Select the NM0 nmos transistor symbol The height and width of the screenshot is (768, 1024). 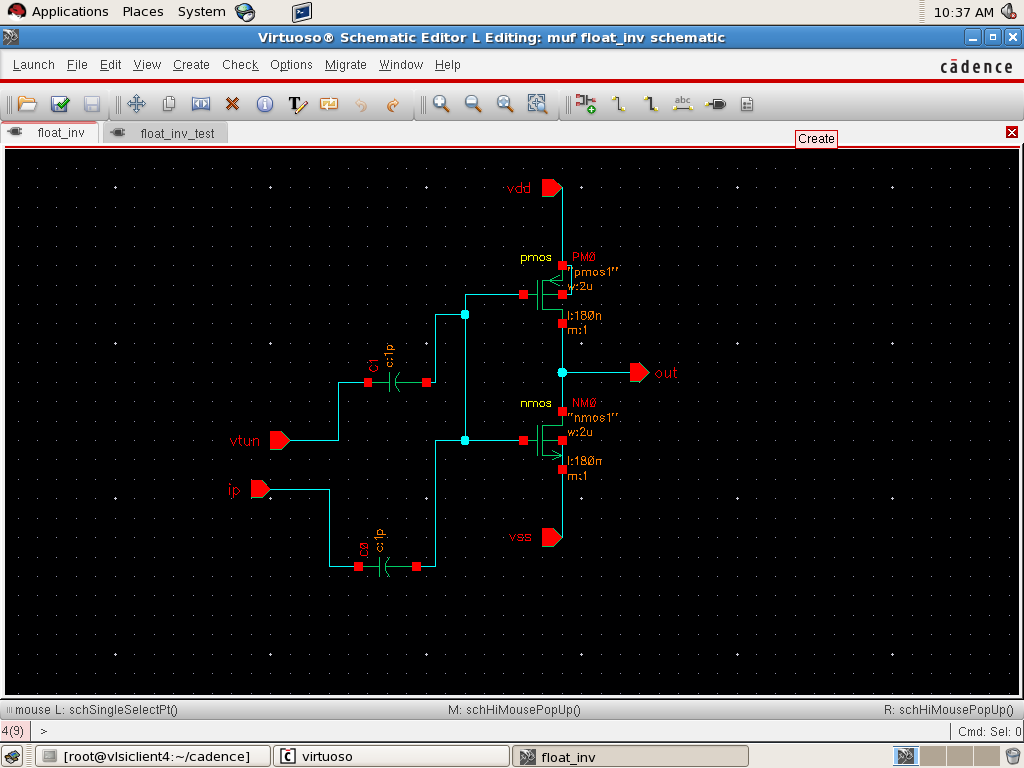(x=547, y=441)
